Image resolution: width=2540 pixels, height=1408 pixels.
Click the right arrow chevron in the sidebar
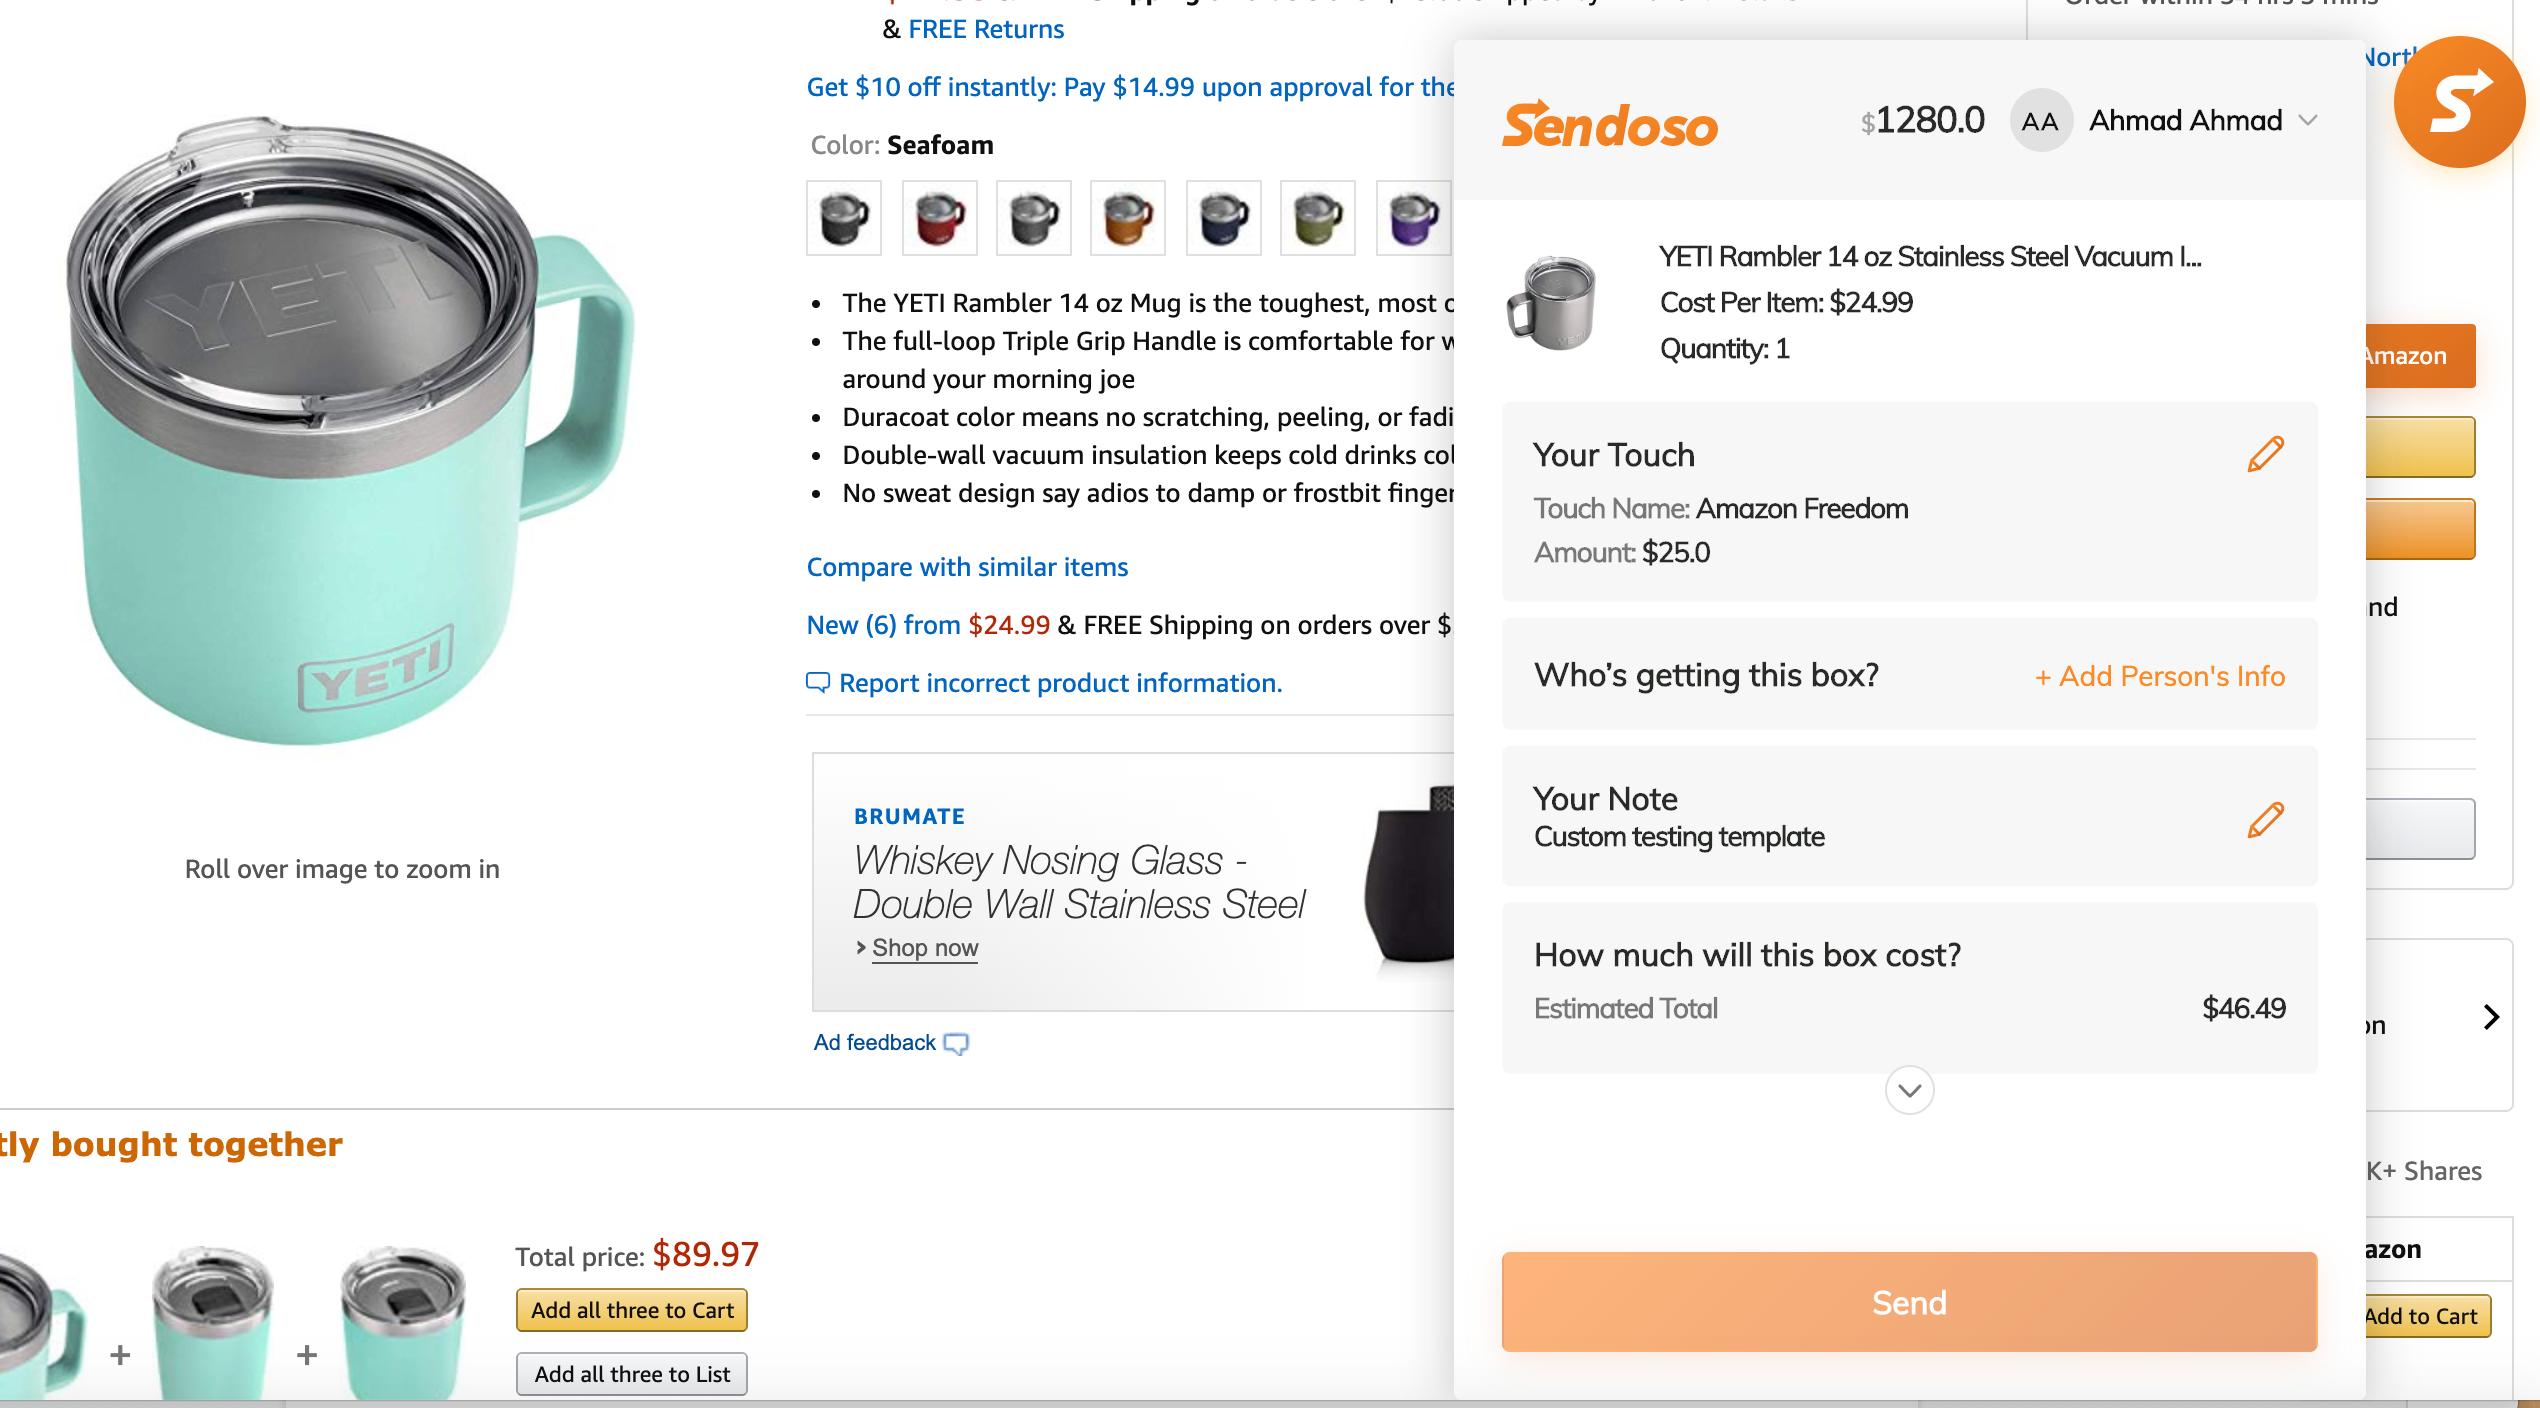[x=2491, y=1017]
